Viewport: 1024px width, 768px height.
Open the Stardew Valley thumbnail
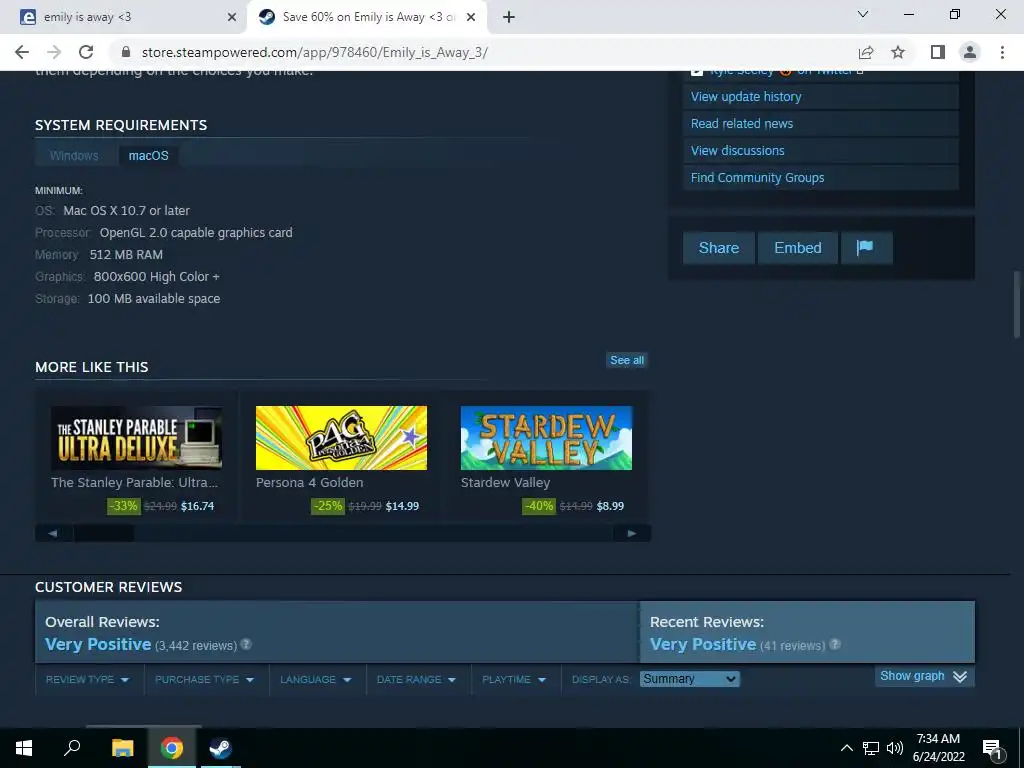pos(547,438)
